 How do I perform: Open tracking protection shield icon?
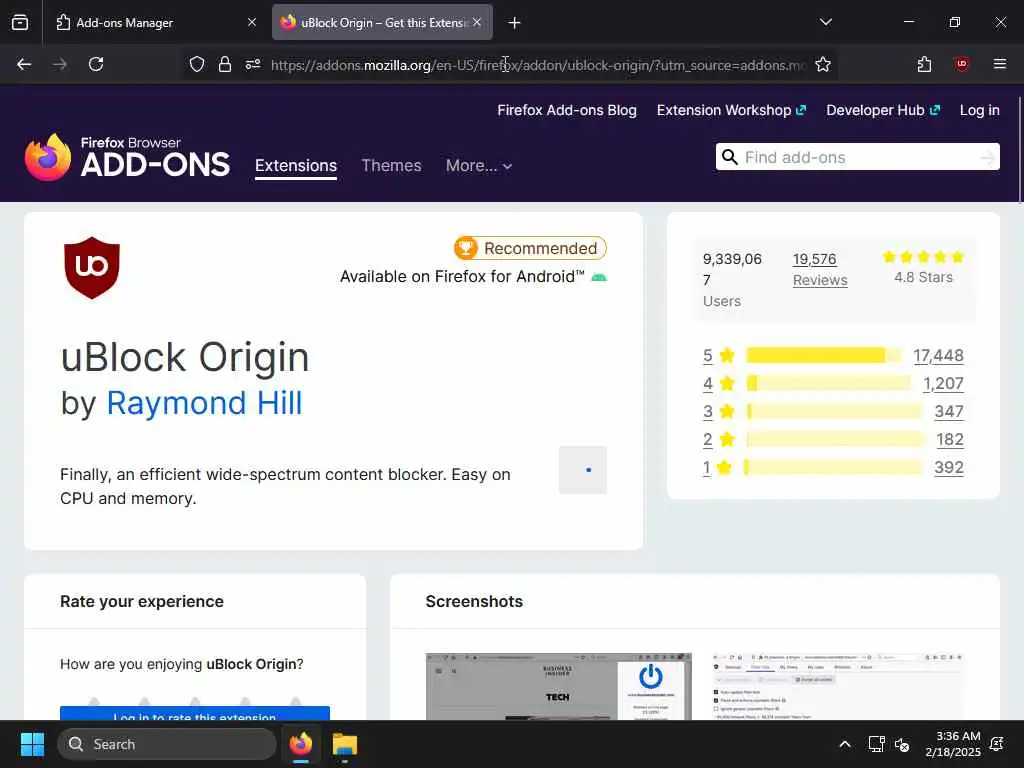(x=197, y=65)
